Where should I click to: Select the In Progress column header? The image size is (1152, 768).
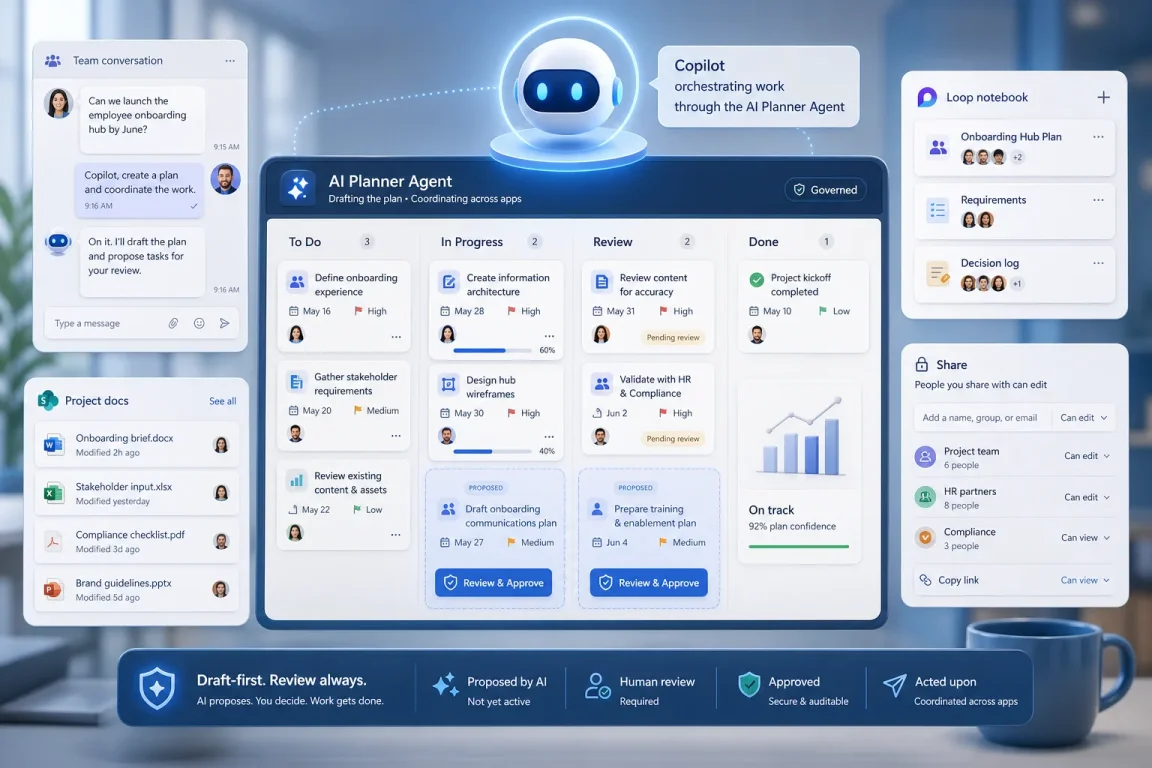pos(472,242)
